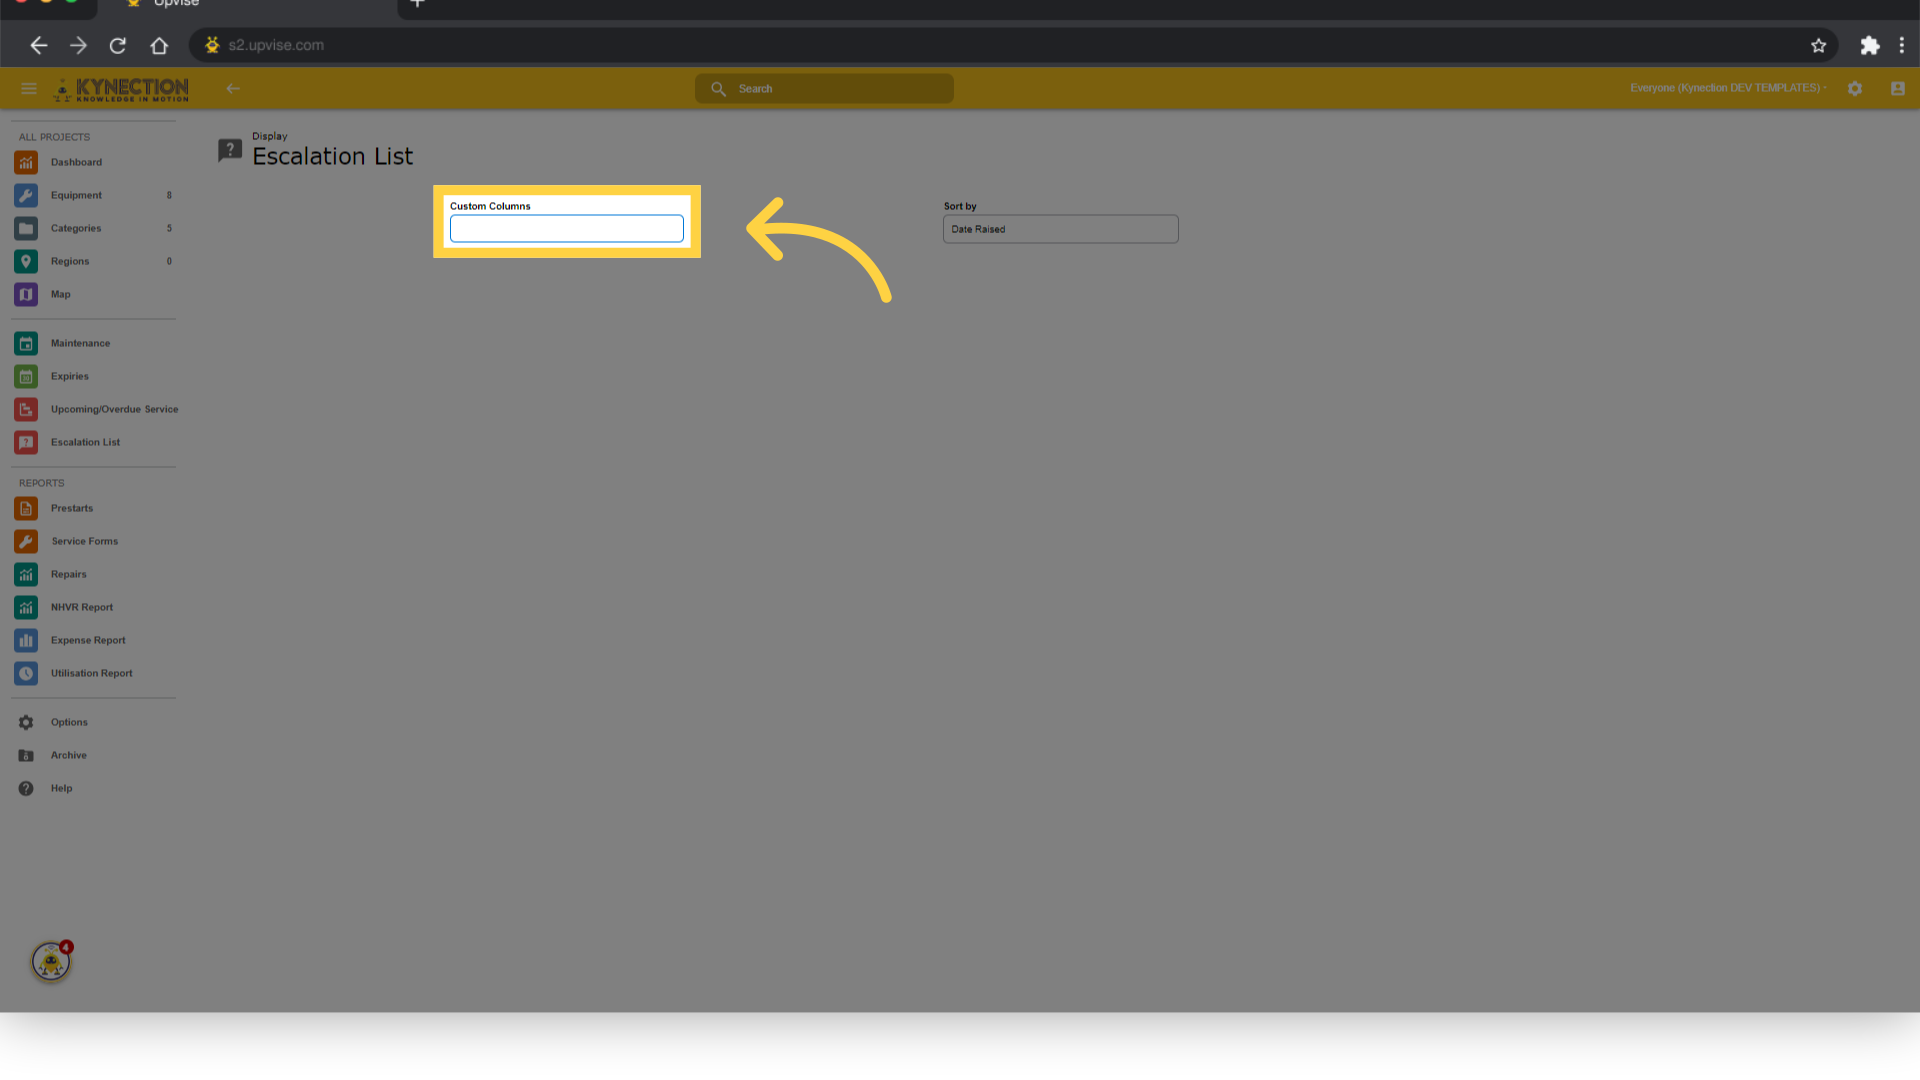1920x1080 pixels.
Task: Click the NHVR Report icon
Action: [x=26, y=607]
